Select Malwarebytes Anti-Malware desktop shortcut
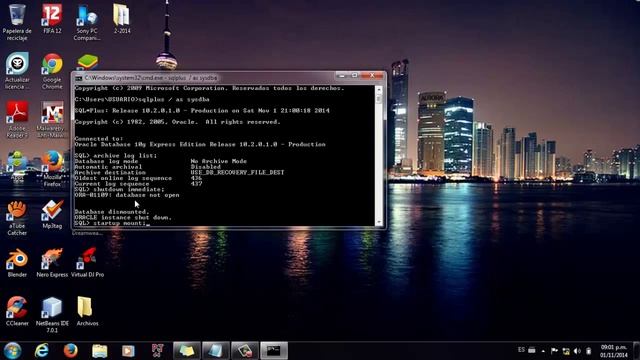This screenshot has height=360, width=640. [51, 119]
